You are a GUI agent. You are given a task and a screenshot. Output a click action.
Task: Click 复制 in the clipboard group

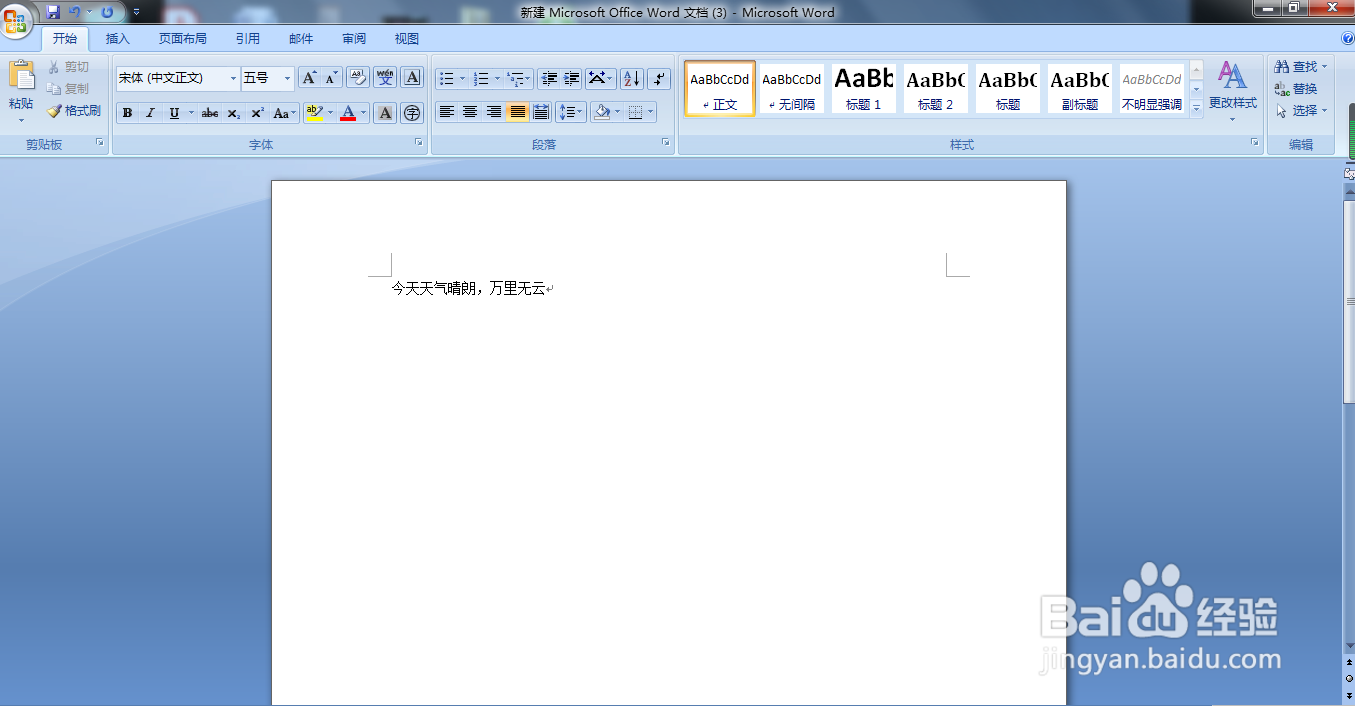pyautogui.click(x=68, y=89)
